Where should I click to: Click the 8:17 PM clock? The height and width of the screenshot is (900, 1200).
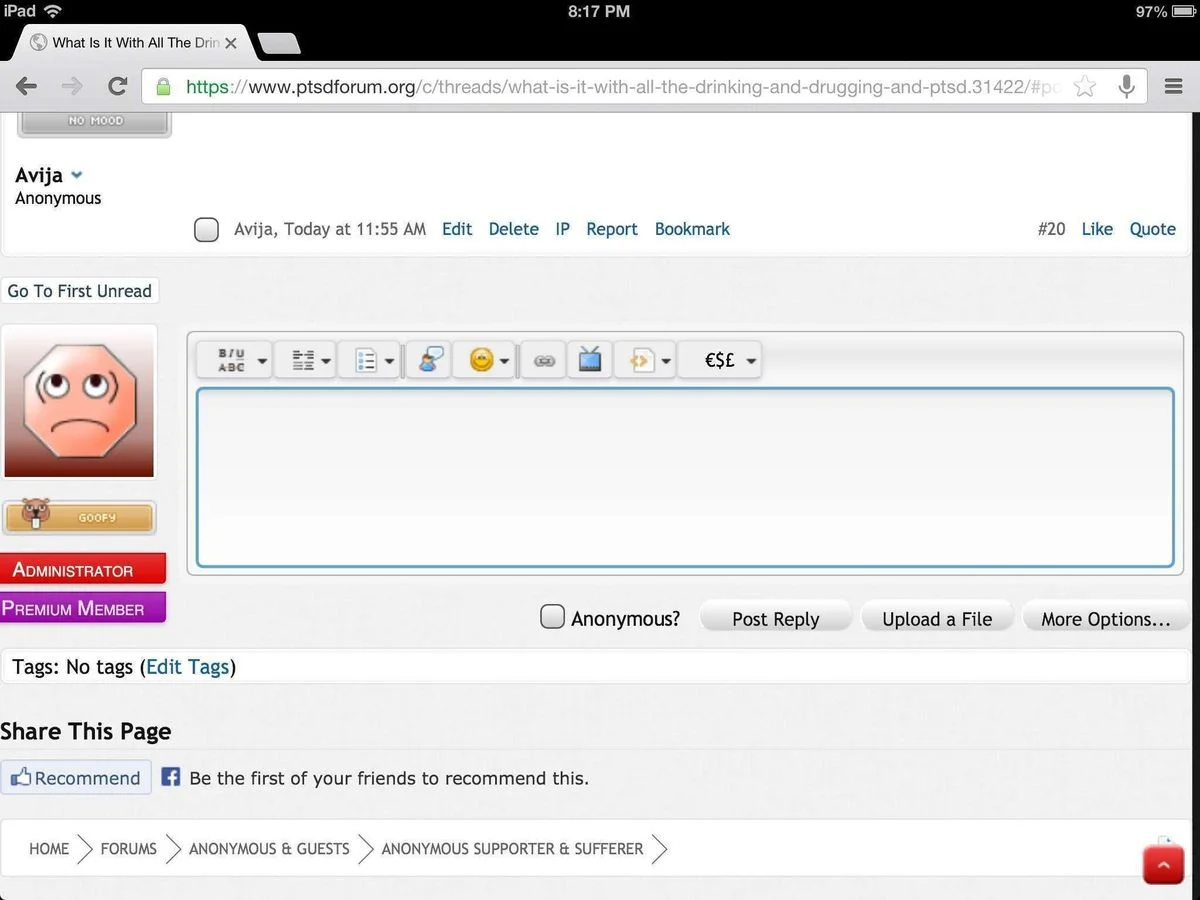coord(599,11)
